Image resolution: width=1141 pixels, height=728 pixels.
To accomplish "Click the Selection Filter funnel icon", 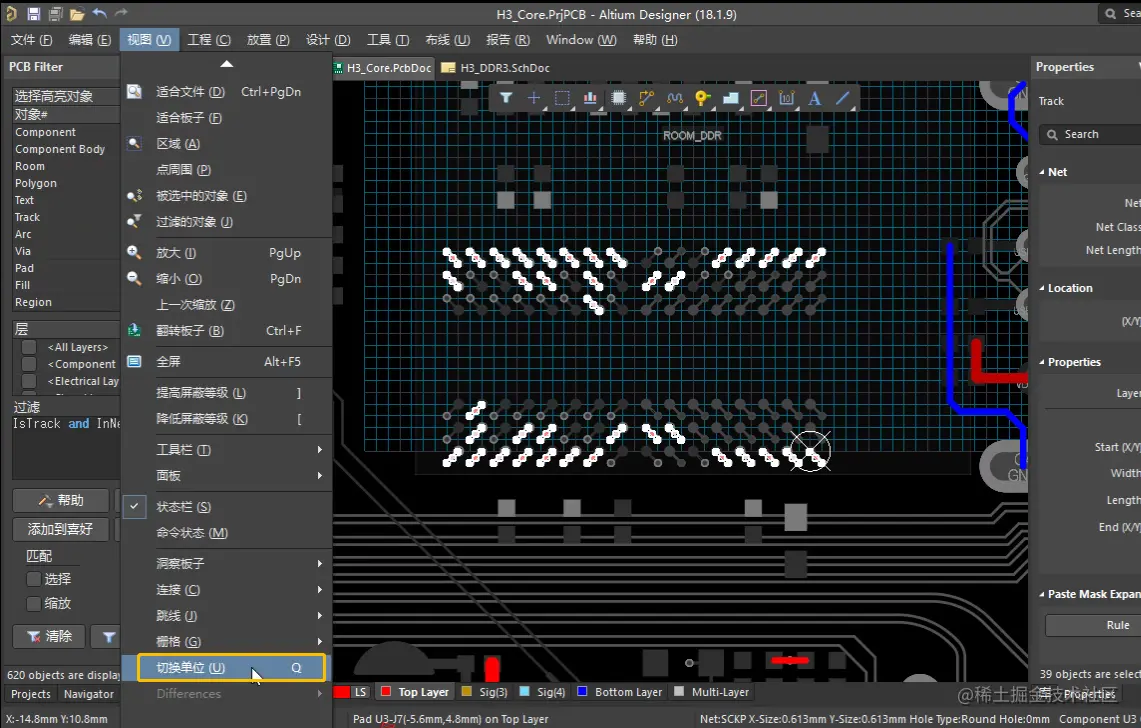I will [506, 98].
